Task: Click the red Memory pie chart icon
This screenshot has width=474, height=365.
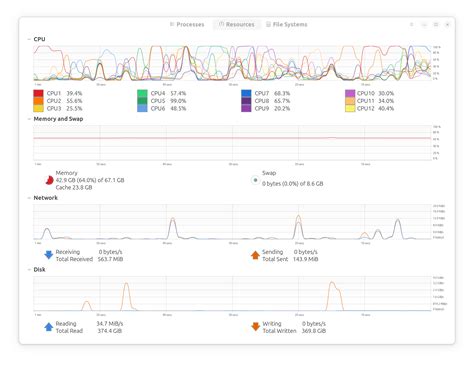Action: pyautogui.click(x=49, y=180)
